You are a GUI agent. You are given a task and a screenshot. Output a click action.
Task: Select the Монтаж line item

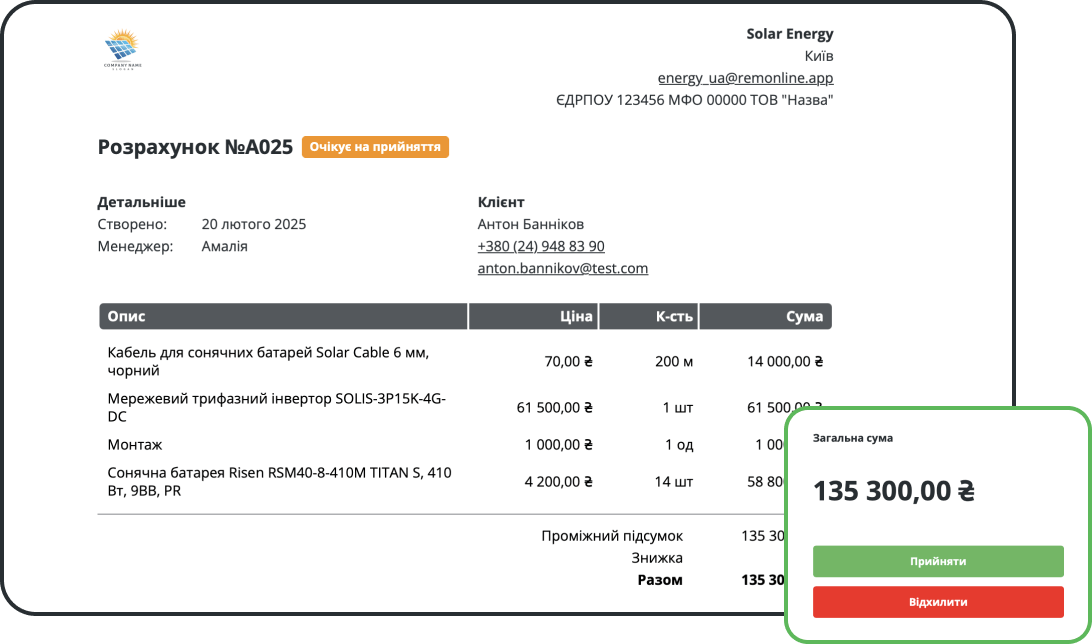coord(134,444)
